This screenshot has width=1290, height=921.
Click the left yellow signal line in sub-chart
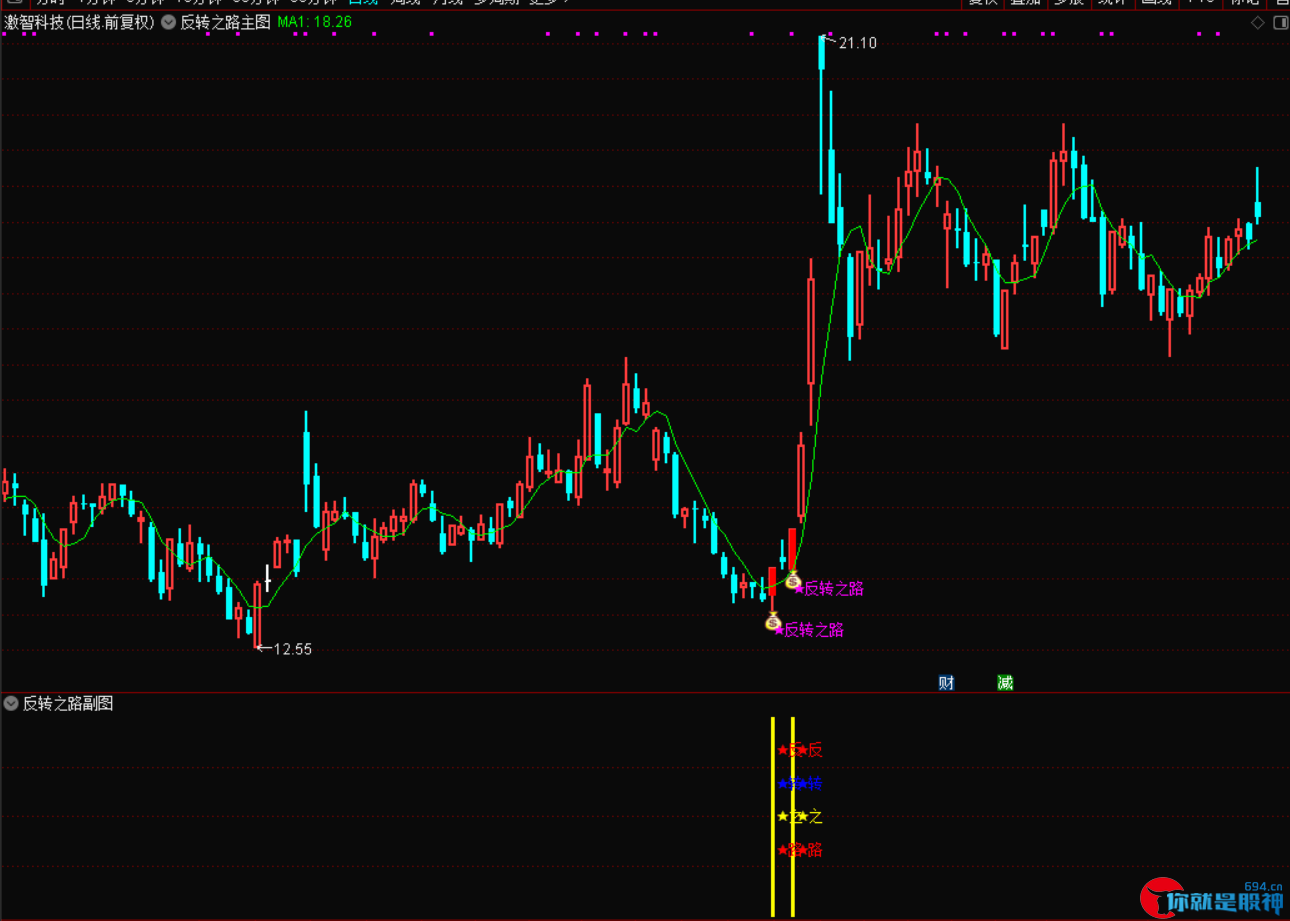pyautogui.click(x=772, y=816)
